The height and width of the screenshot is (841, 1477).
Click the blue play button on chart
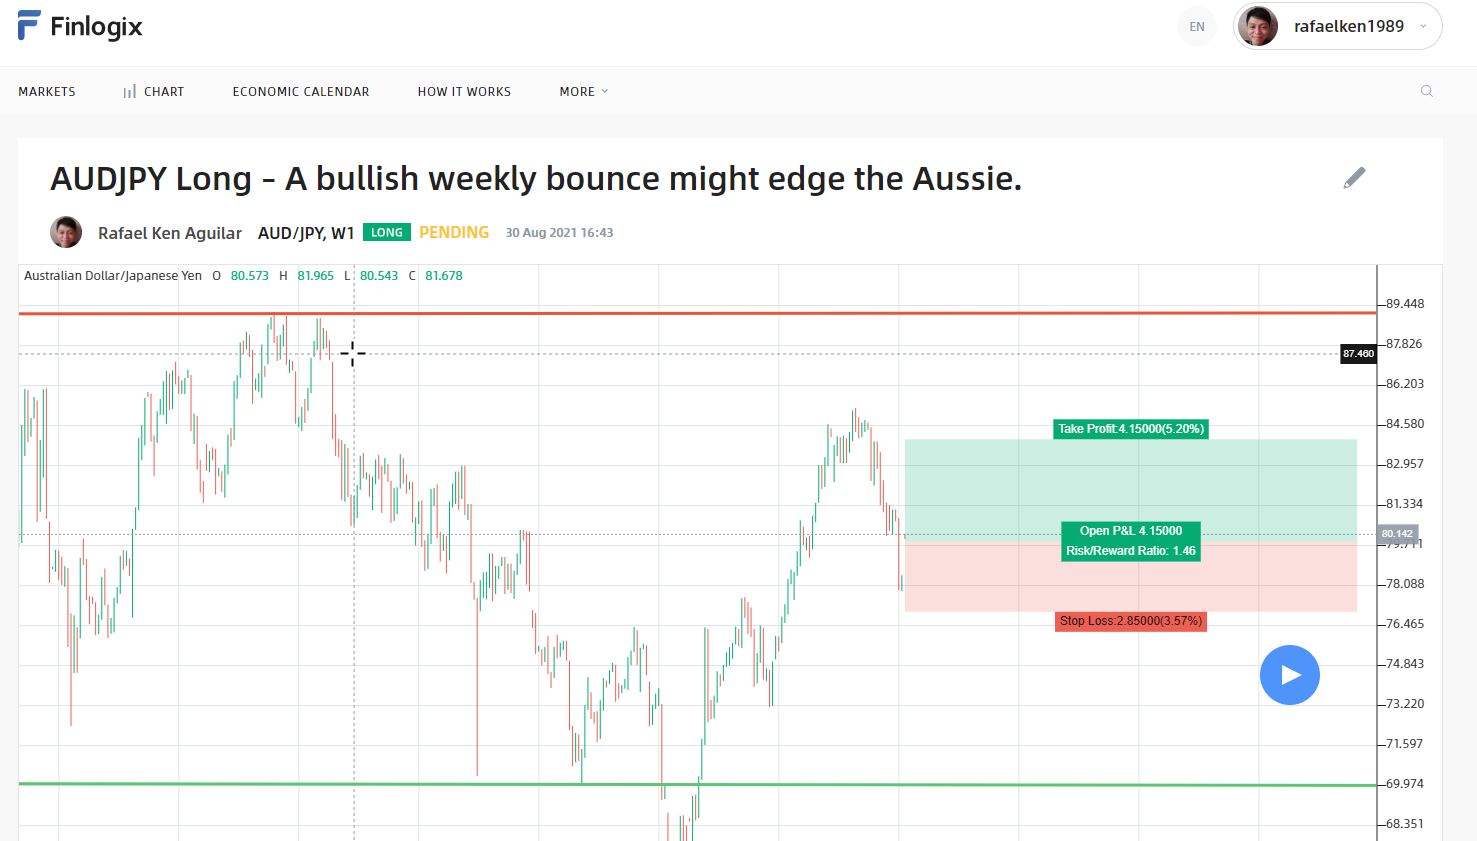tap(1290, 675)
